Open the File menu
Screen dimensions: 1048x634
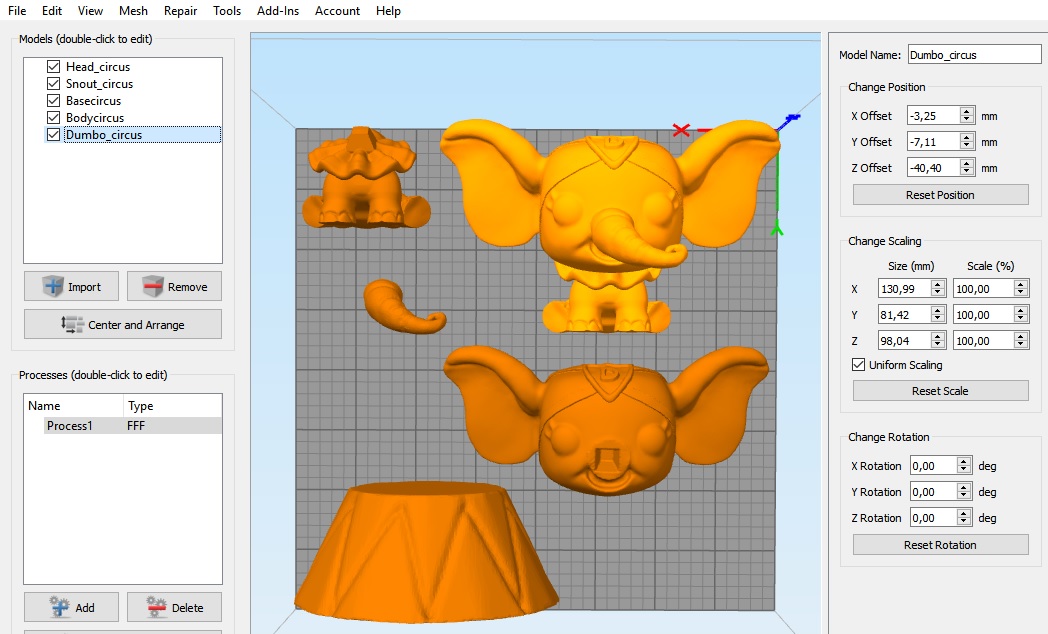[x=17, y=11]
